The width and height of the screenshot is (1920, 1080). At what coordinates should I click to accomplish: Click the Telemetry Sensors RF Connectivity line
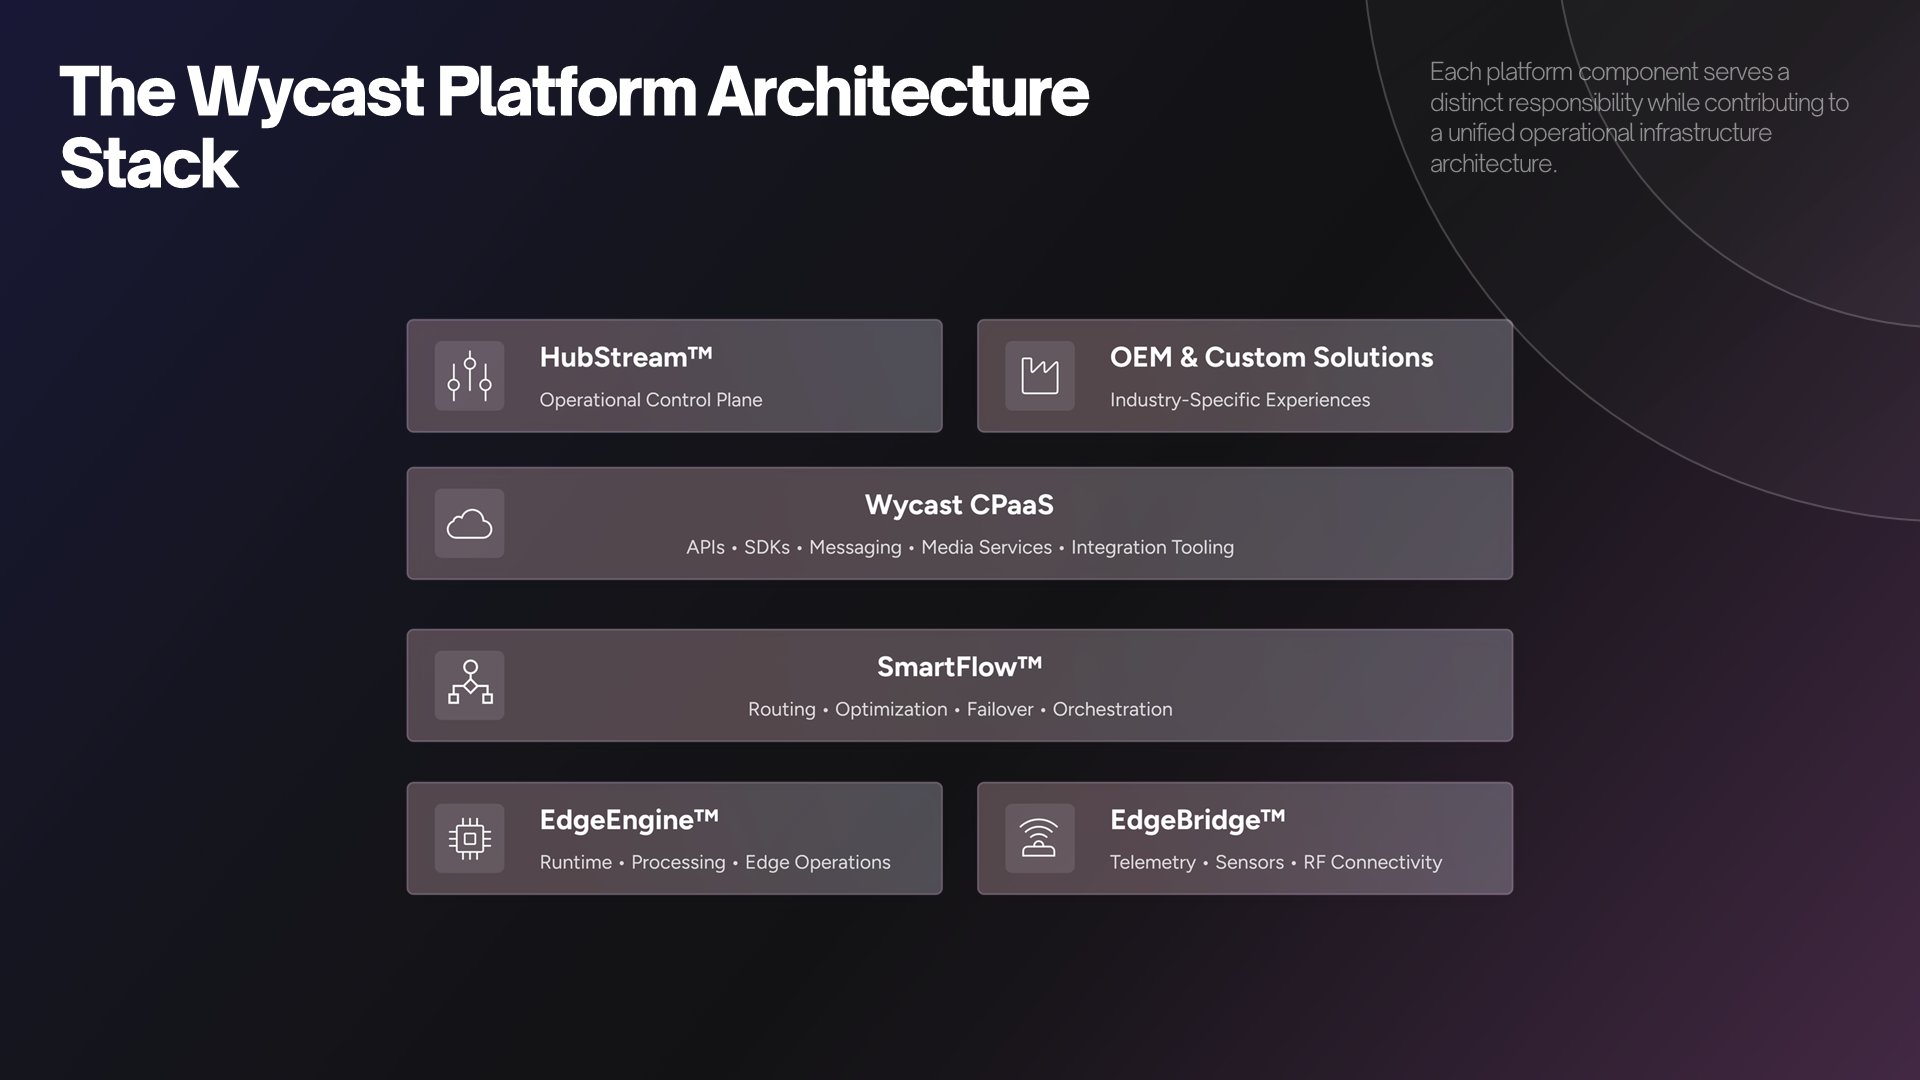tap(1276, 862)
